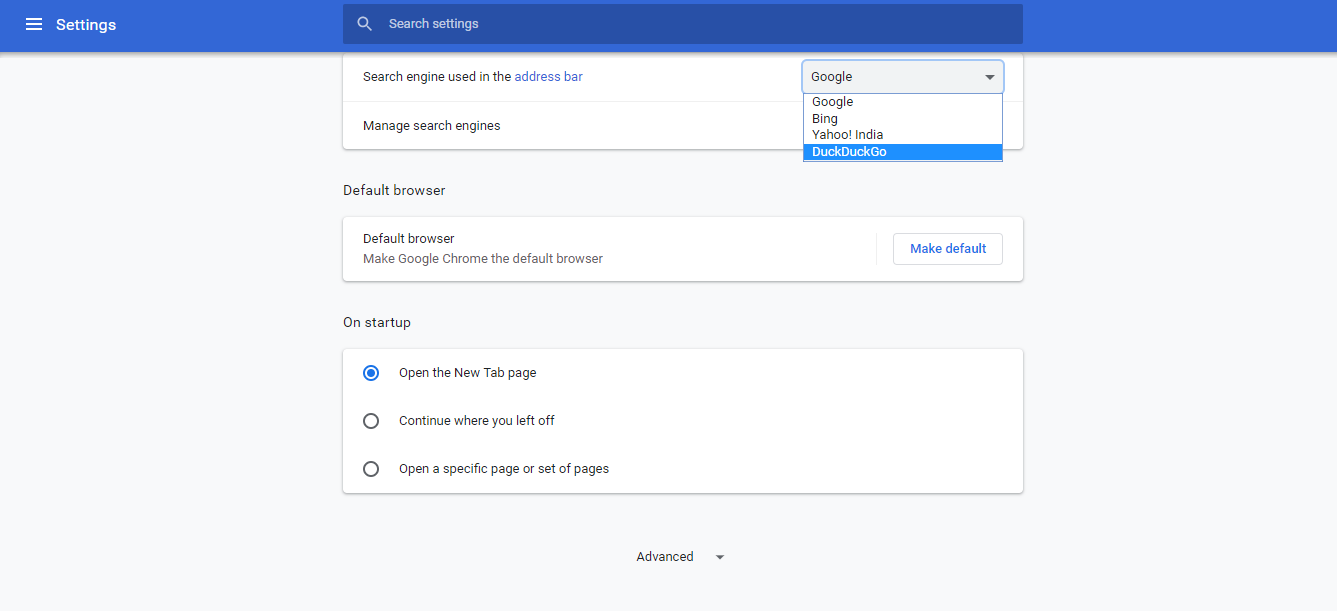The image size is (1337, 611).
Task: Click the Make Google Chrome the default browser text
Action: click(x=483, y=259)
